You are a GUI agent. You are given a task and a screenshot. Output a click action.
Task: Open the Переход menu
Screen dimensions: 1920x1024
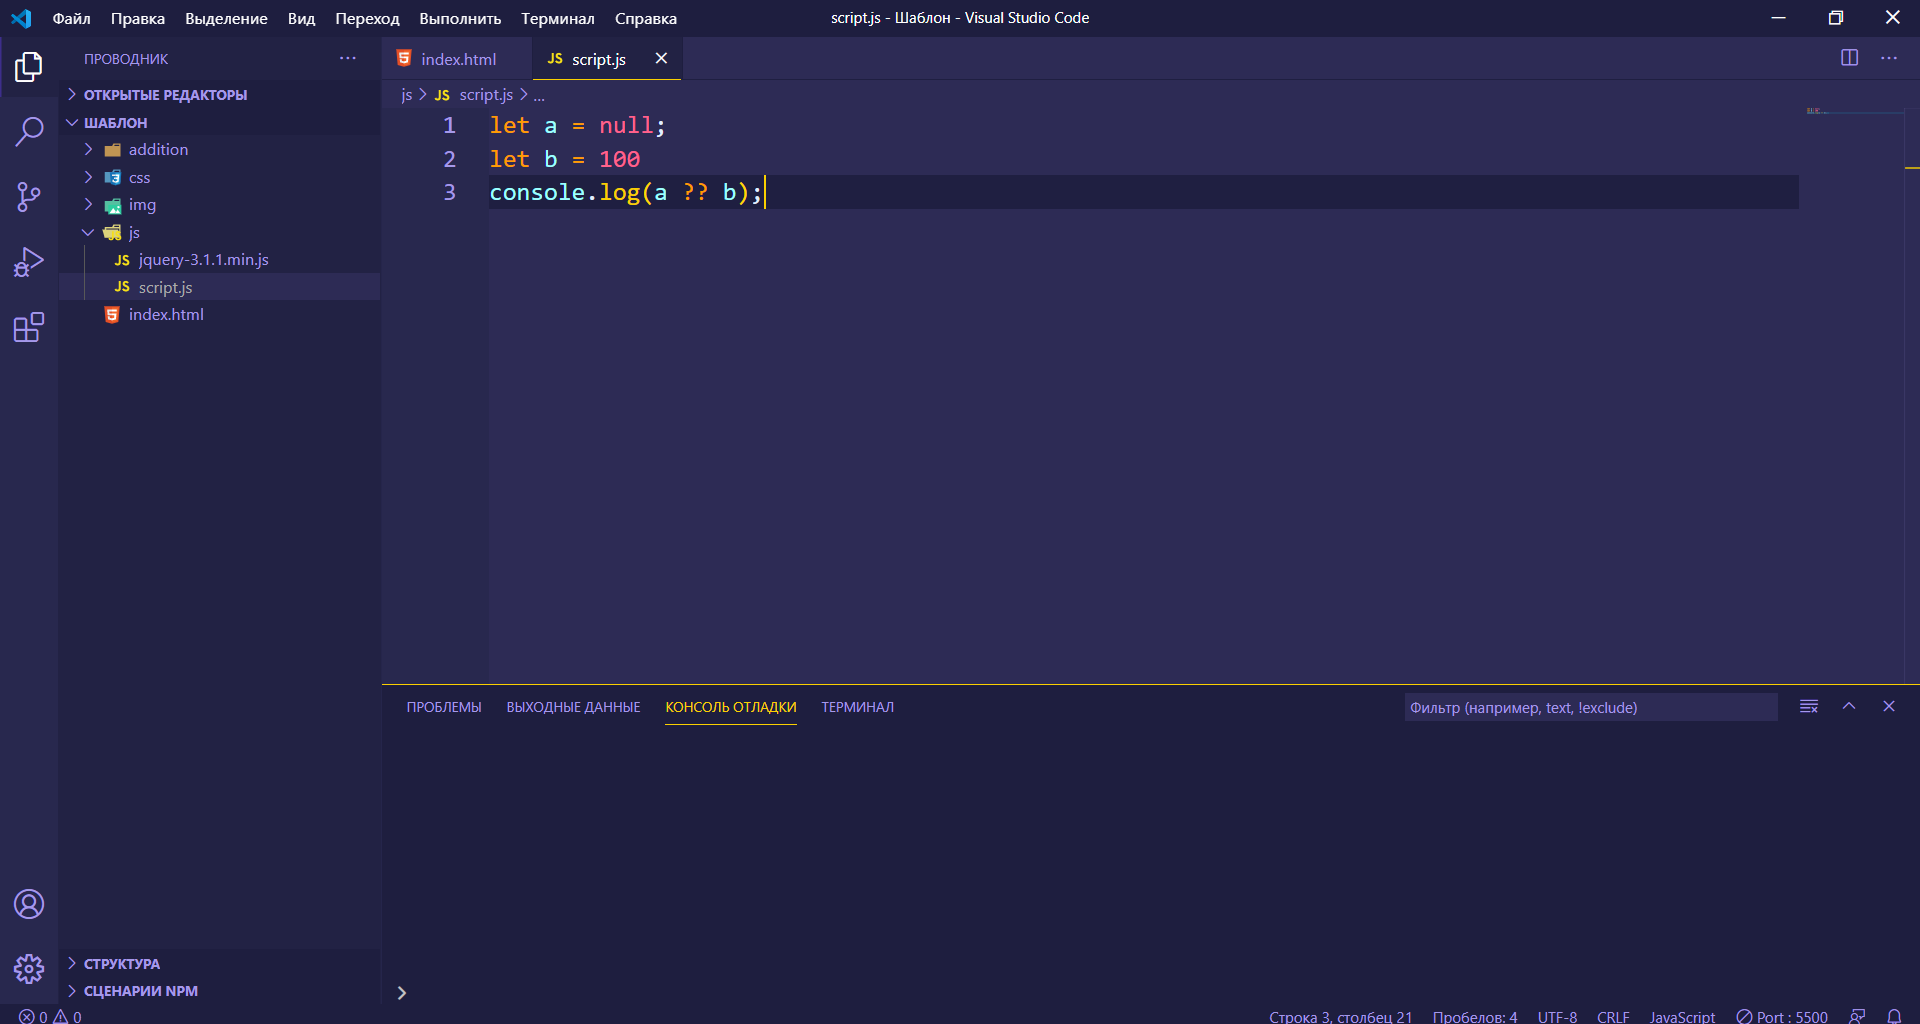367,18
